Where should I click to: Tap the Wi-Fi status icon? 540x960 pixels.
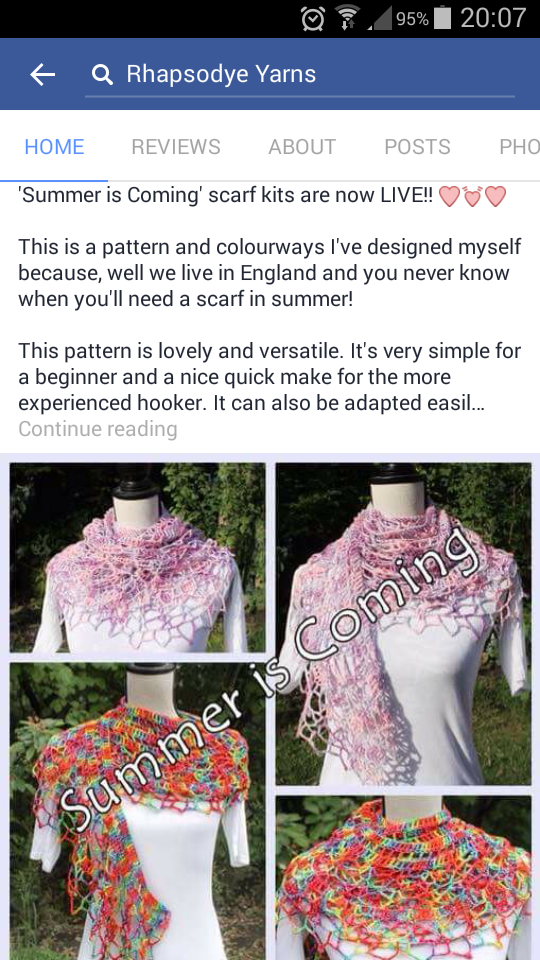pyautogui.click(x=348, y=18)
